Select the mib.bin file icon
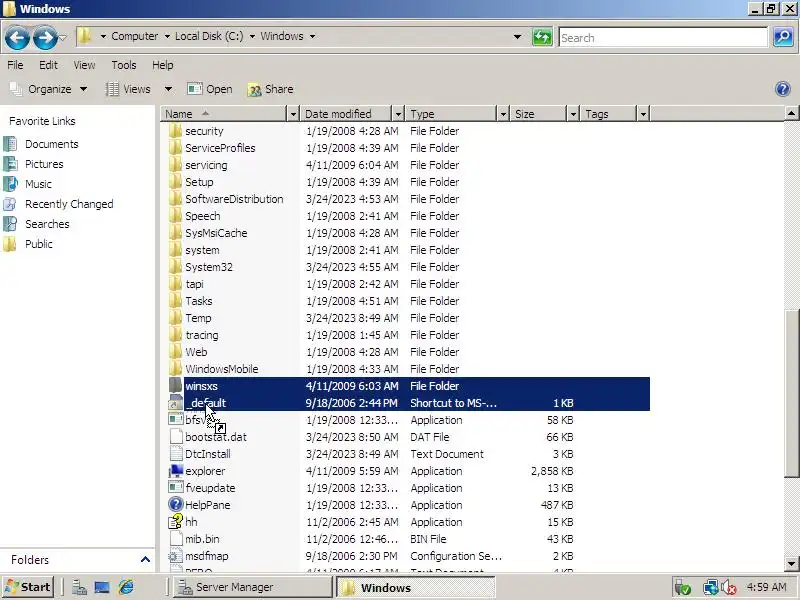This screenshot has height=600, width=800. pos(176,539)
